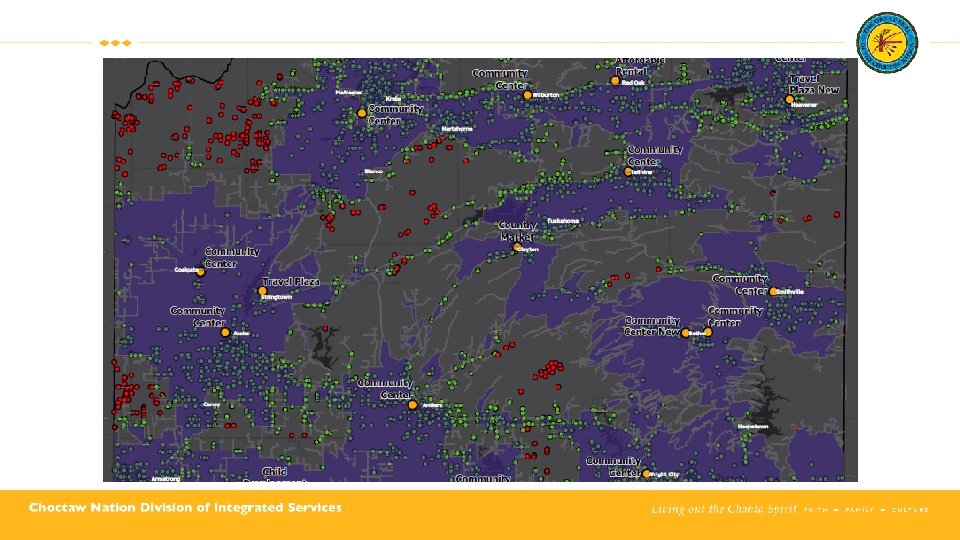Select the Tuskahoma town label
This screenshot has width=960, height=540.
(x=563, y=220)
